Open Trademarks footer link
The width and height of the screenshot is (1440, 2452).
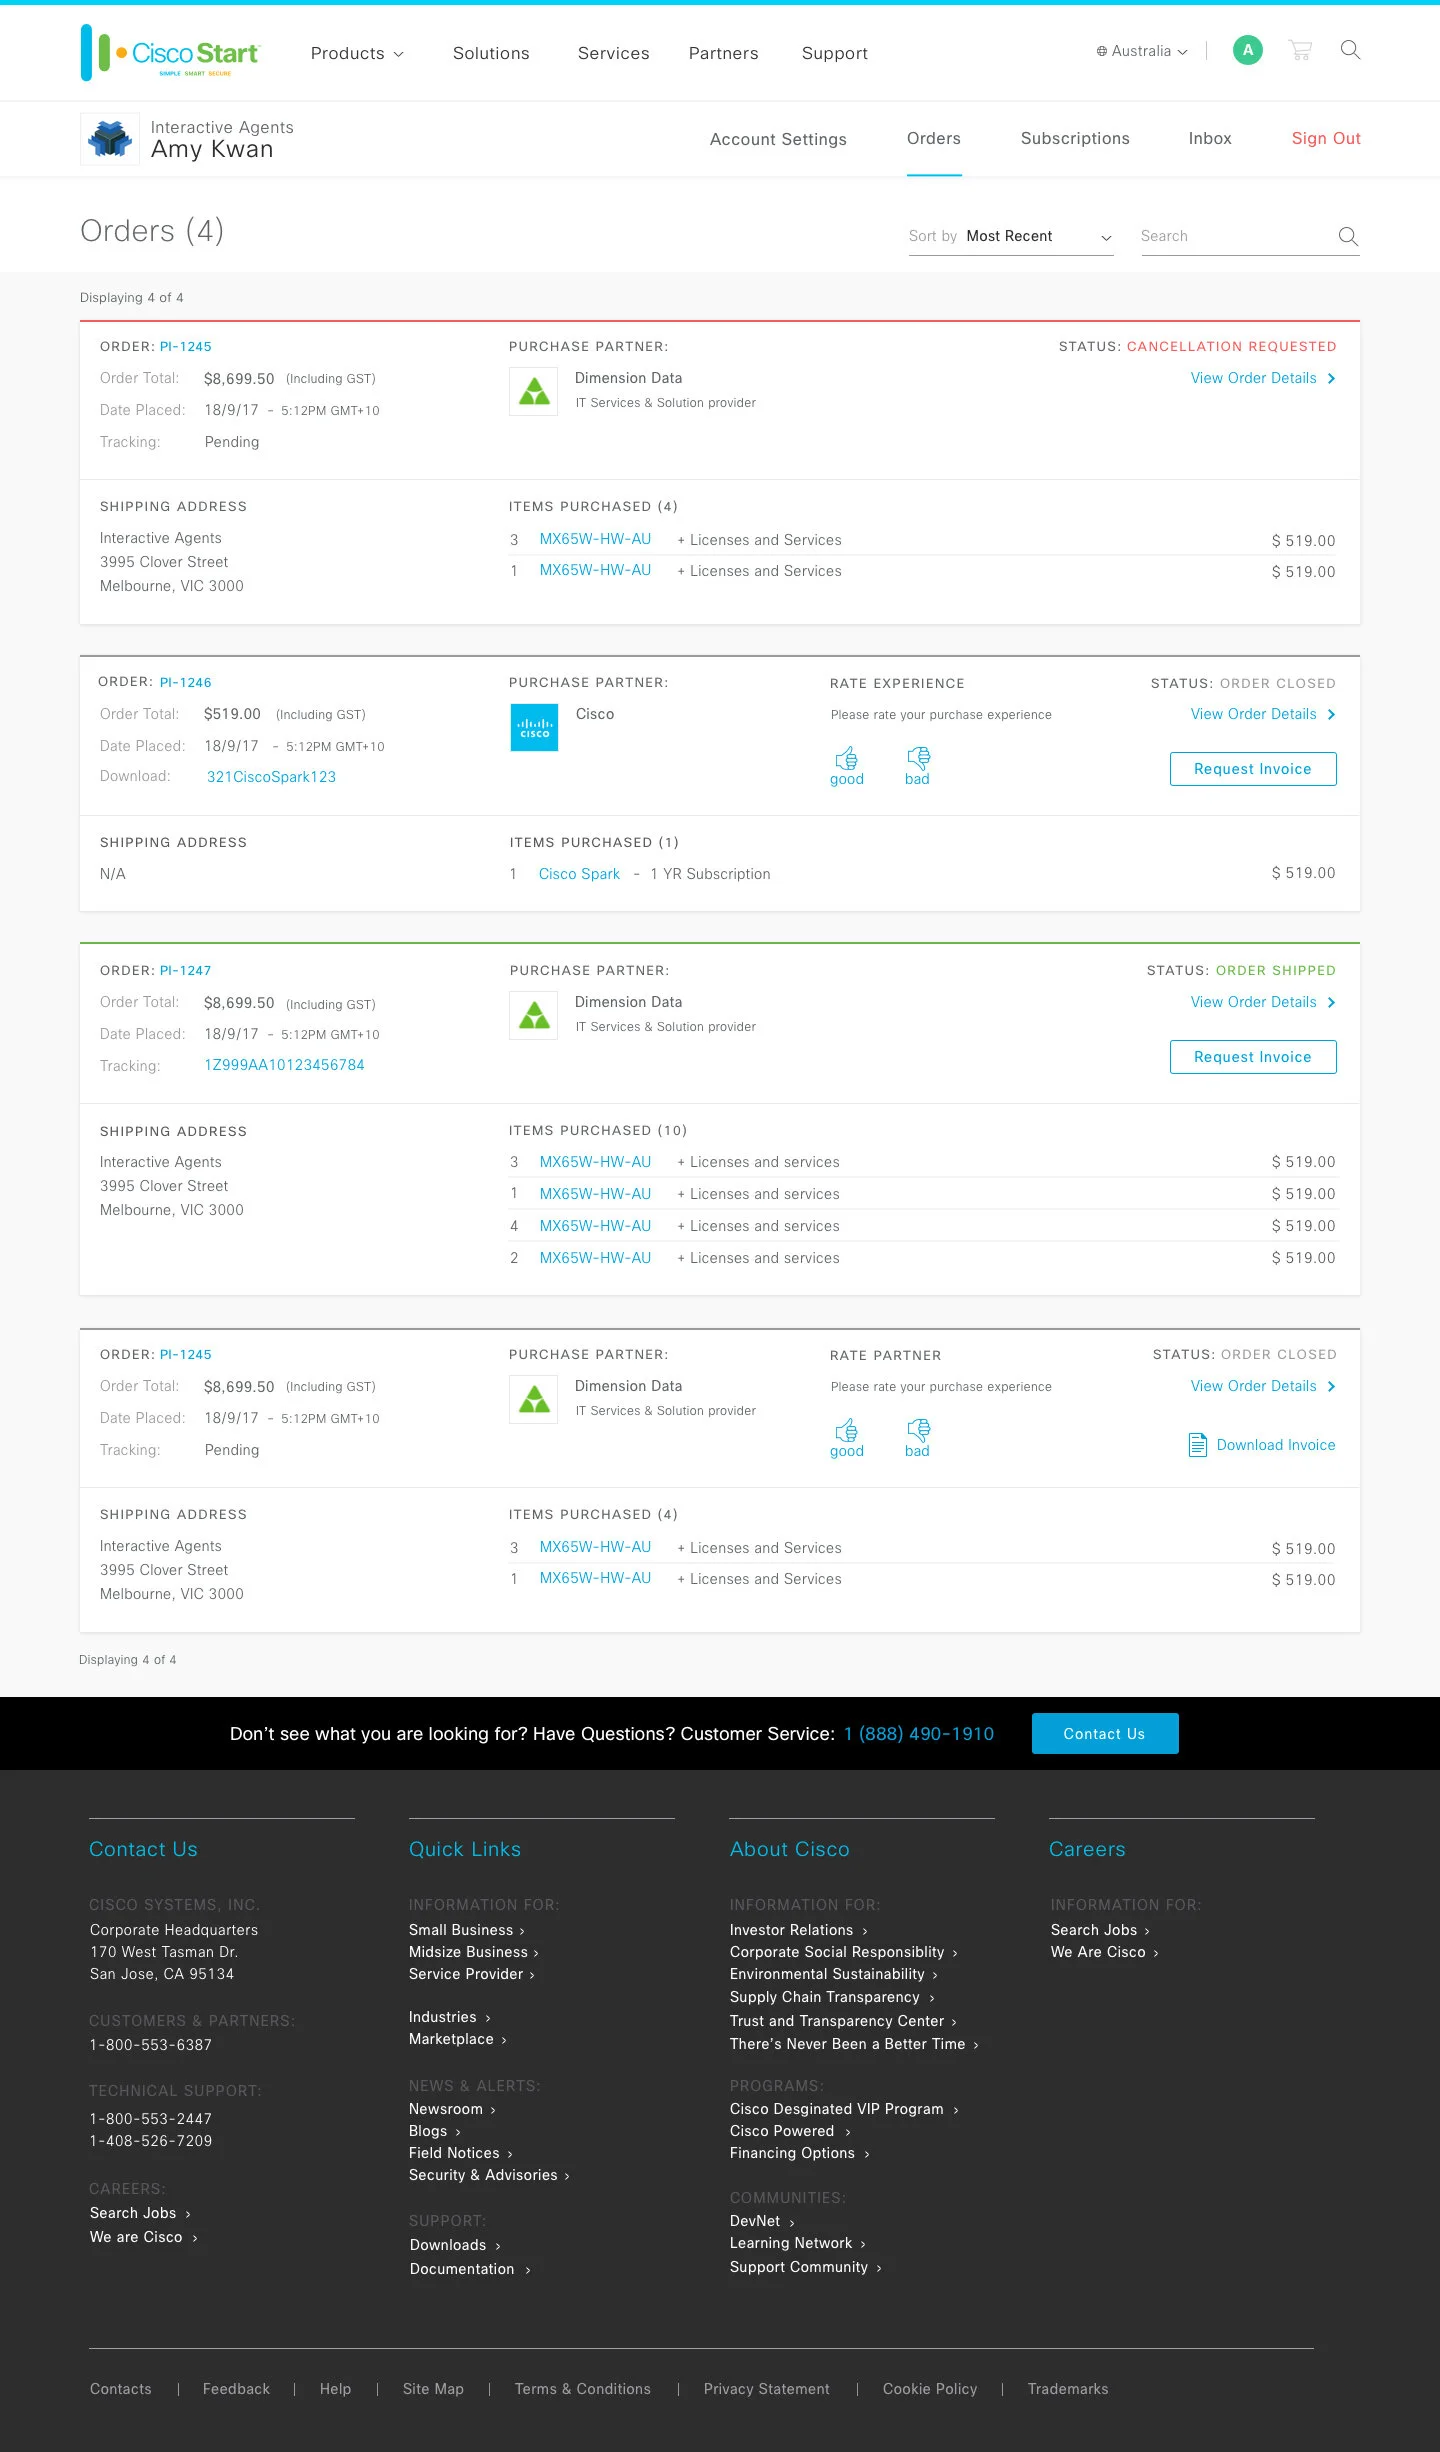pos(1068,2389)
